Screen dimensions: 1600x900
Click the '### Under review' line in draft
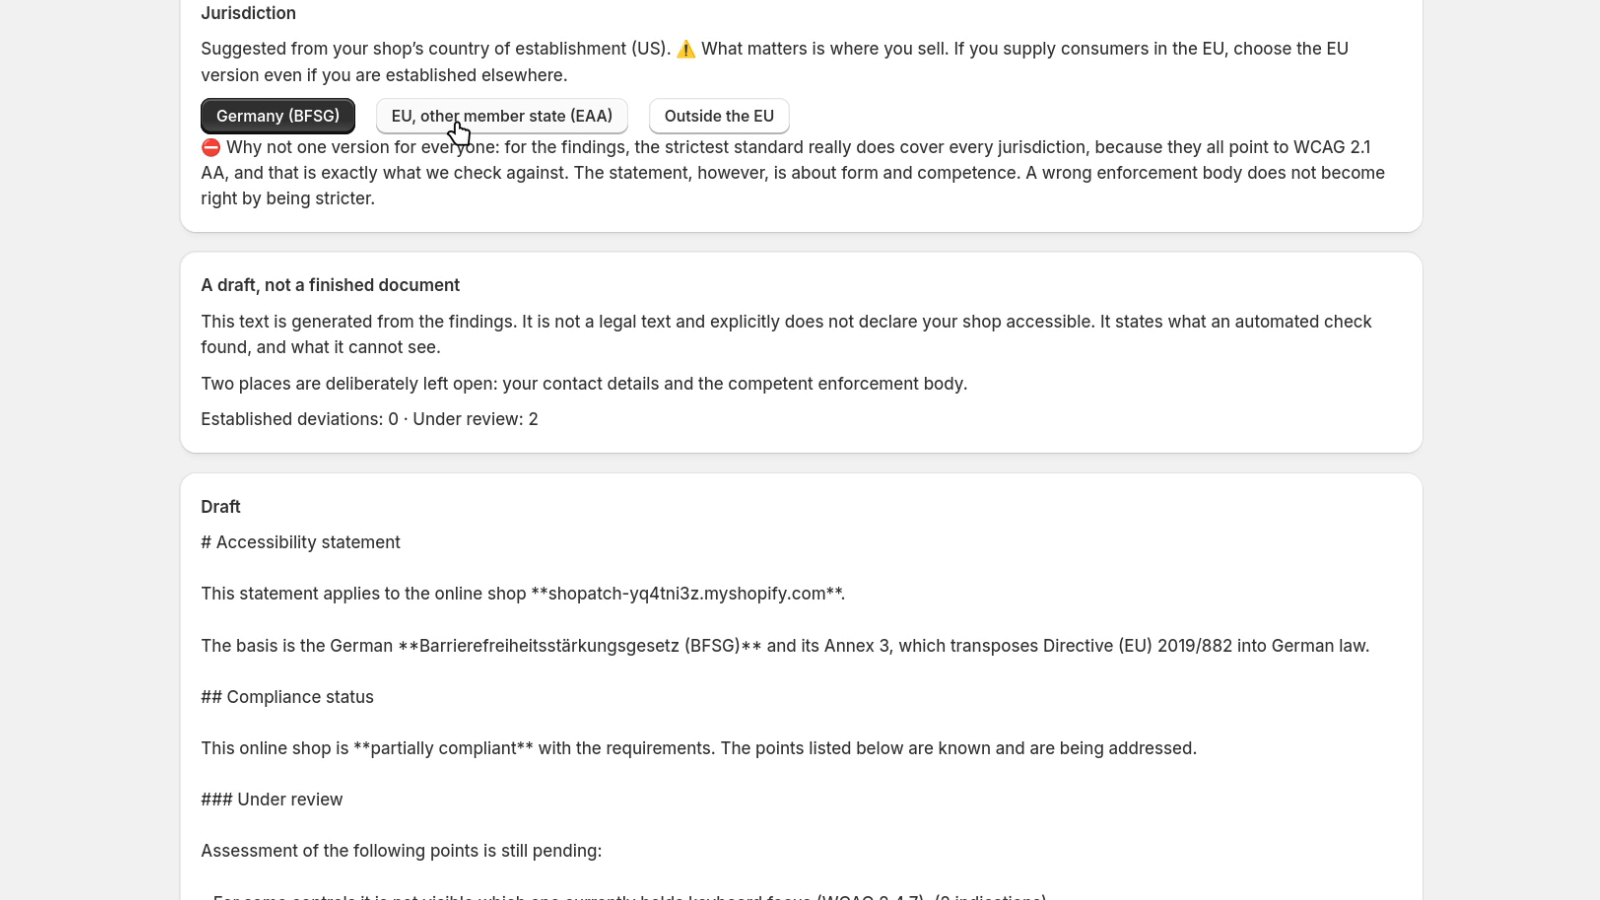click(x=272, y=800)
